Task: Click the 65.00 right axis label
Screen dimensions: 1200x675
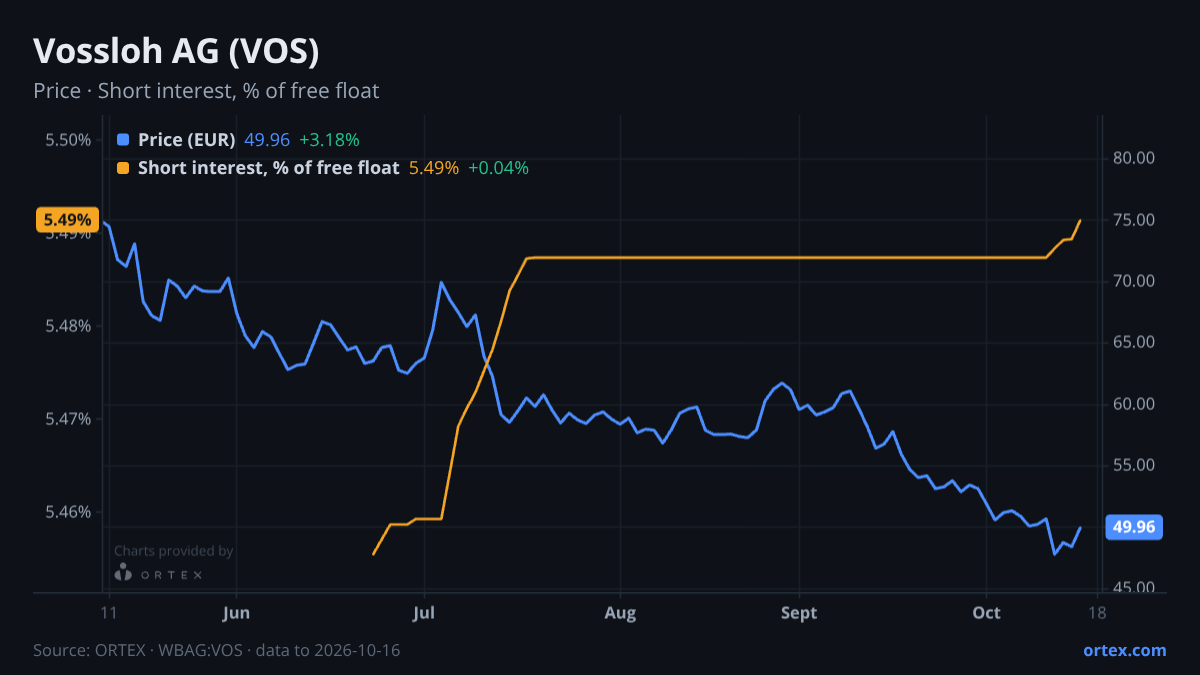Action: click(1133, 343)
